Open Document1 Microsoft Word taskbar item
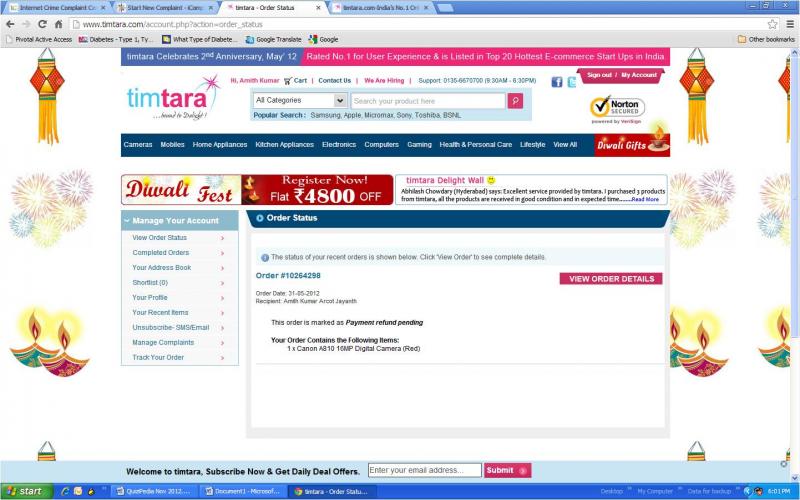 click(x=242, y=491)
